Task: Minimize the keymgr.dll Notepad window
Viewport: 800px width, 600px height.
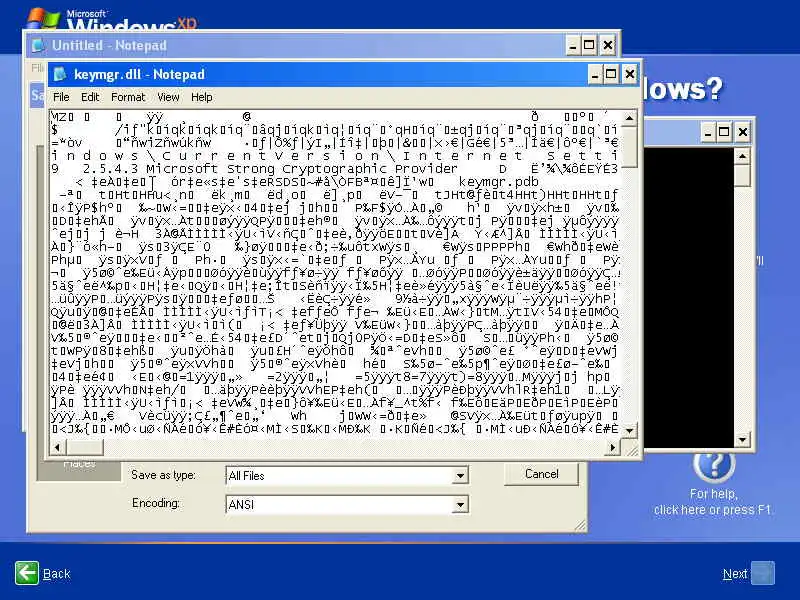Action: (594, 74)
